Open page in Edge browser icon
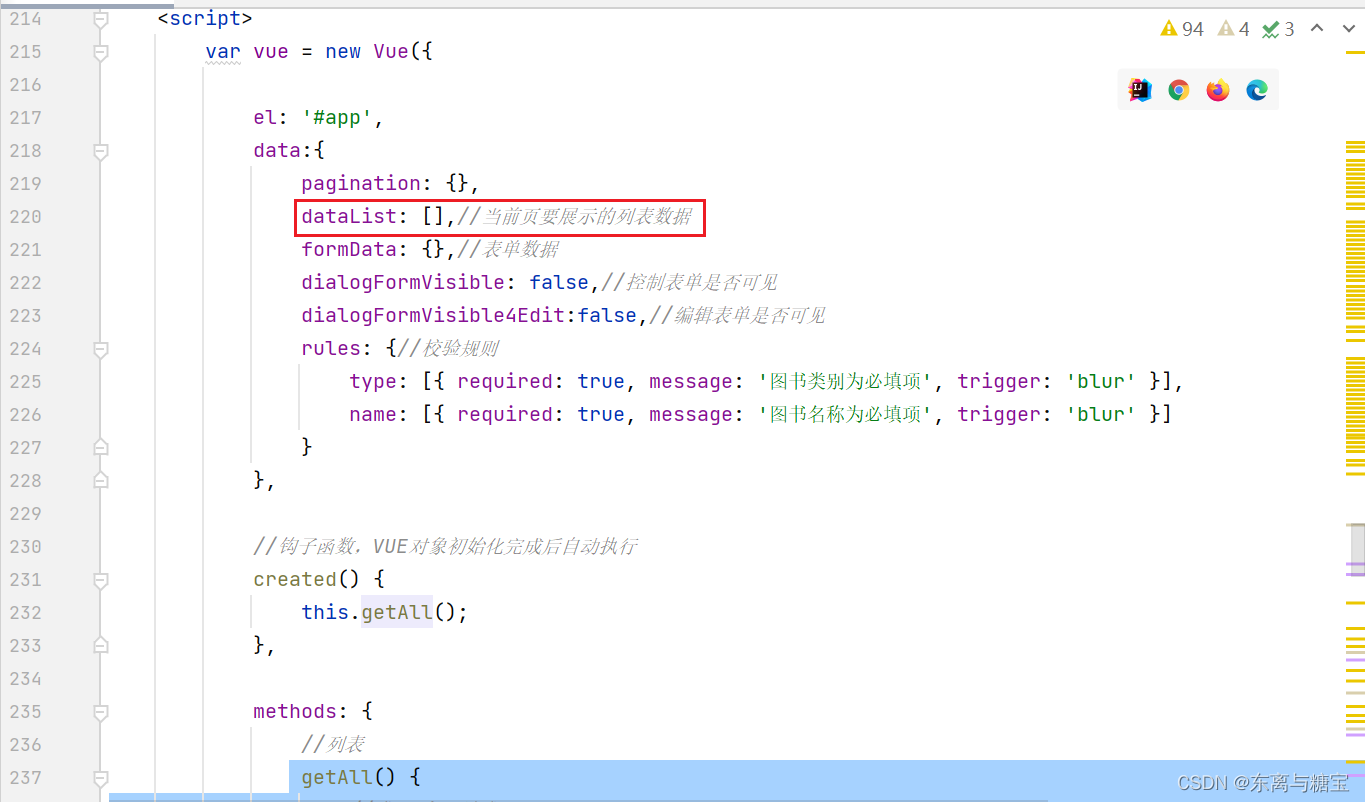The height and width of the screenshot is (802, 1365). 1257,90
